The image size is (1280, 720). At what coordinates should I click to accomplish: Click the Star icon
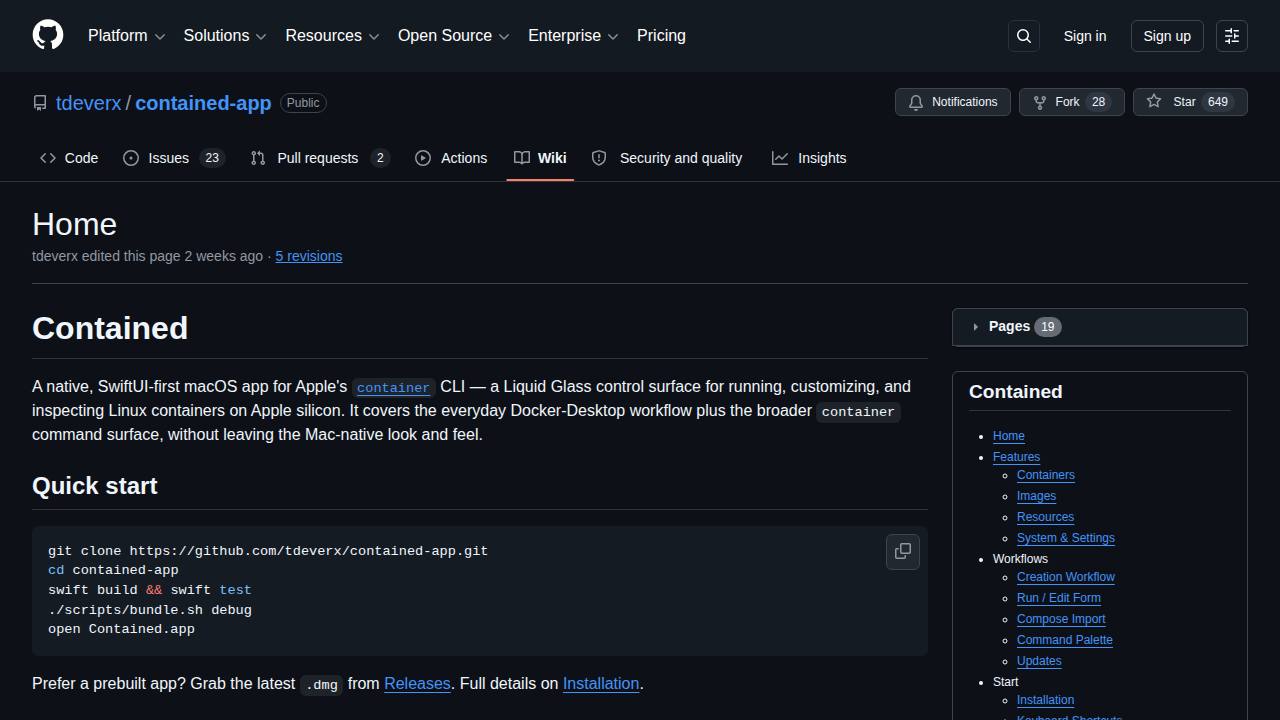point(1154,102)
